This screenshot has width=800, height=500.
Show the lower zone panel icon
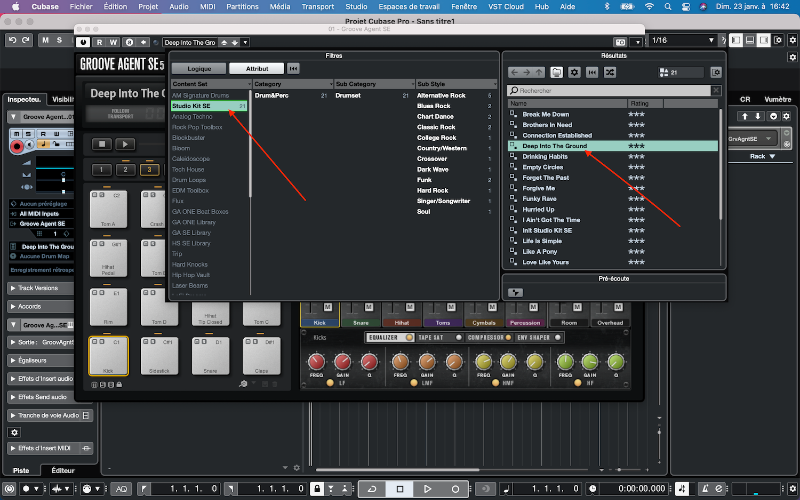[749, 40]
